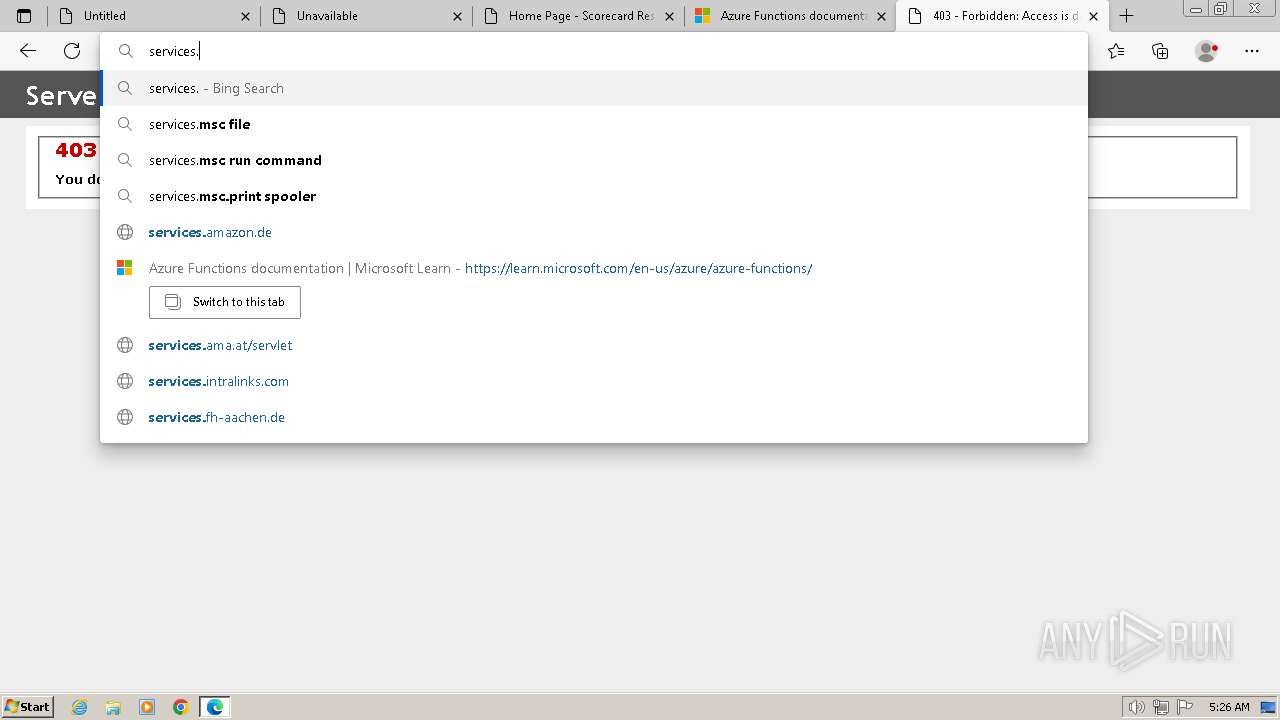1280x720 pixels.
Task: Open the Collections icon
Action: [1160, 51]
